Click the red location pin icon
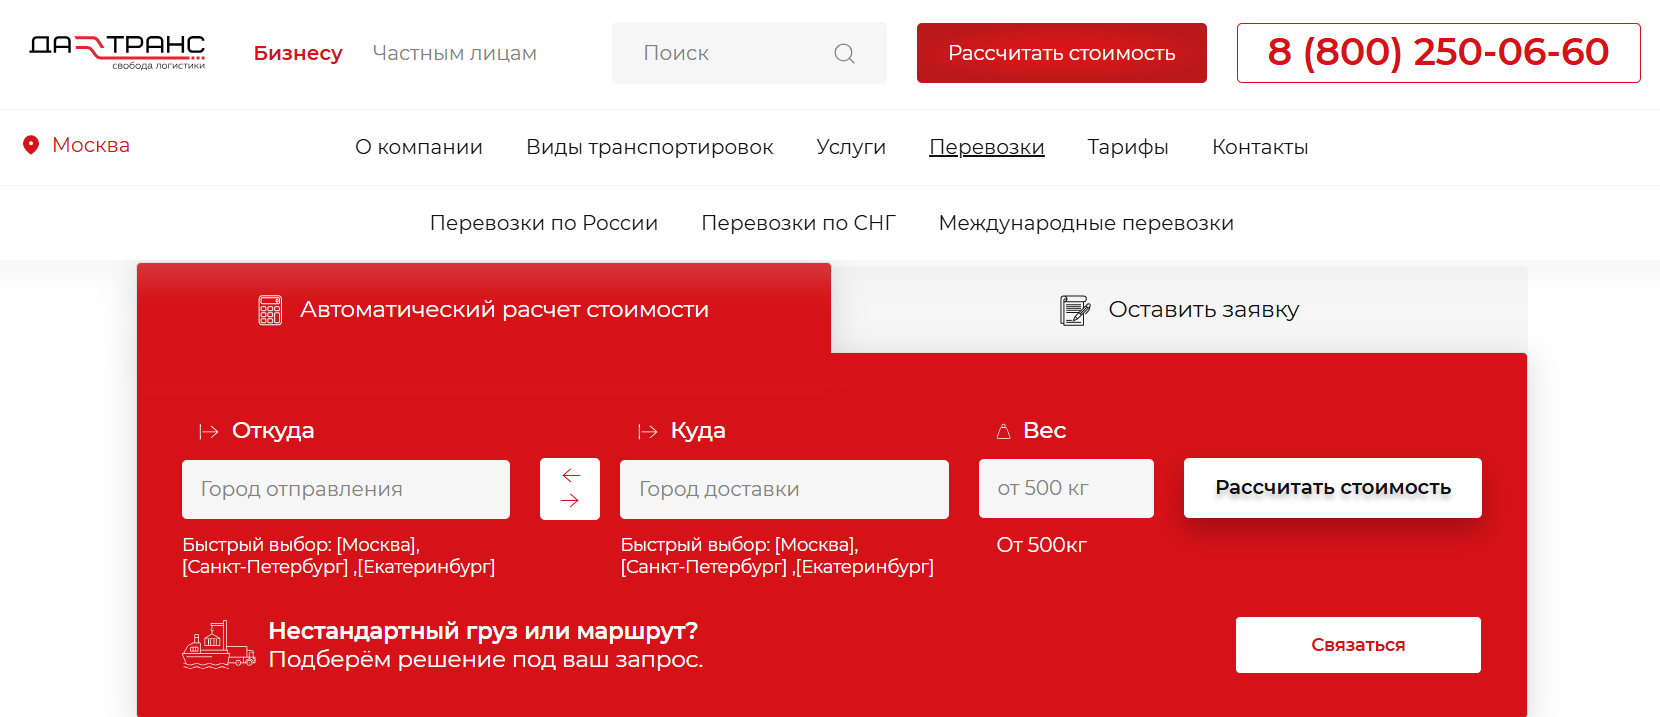The height and width of the screenshot is (717, 1660). pos(31,145)
